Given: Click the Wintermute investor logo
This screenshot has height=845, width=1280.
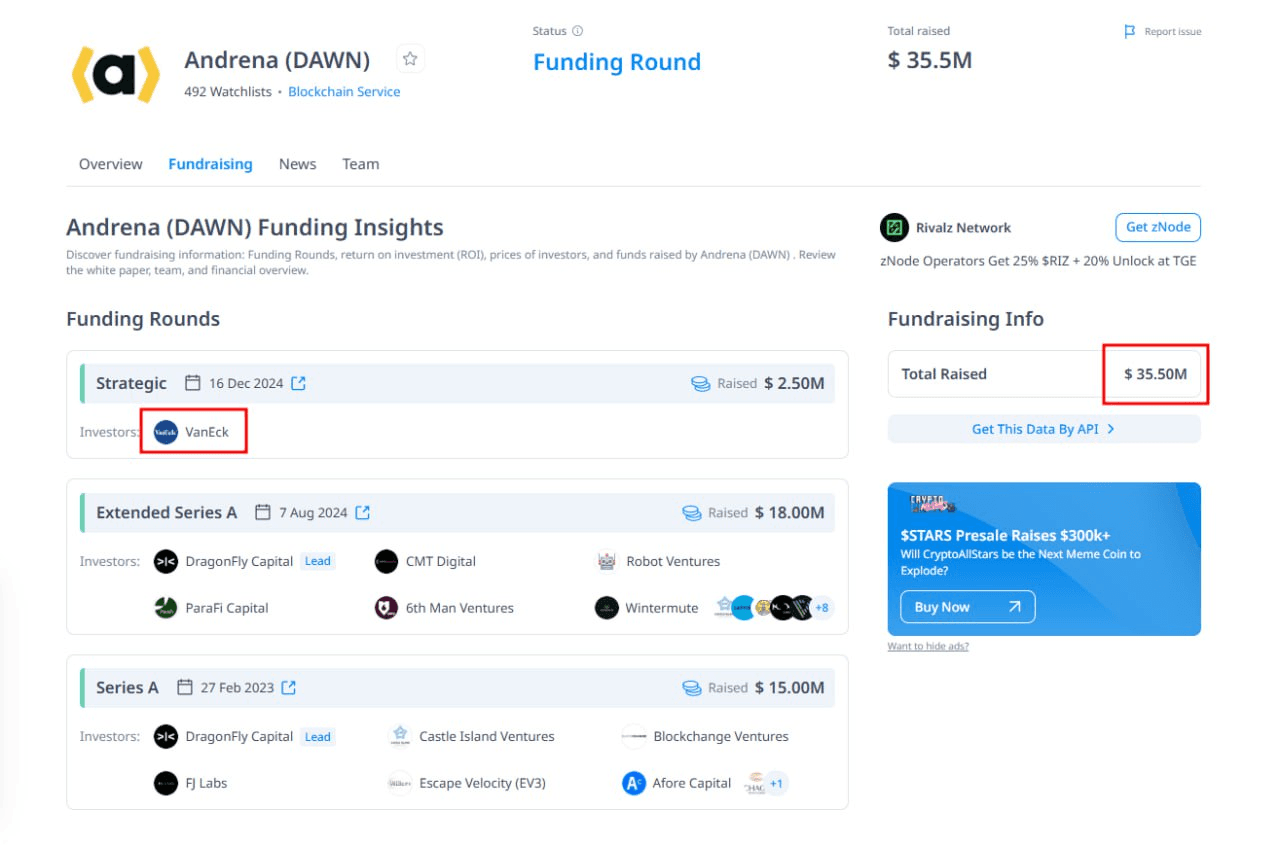Looking at the screenshot, I should [607, 607].
